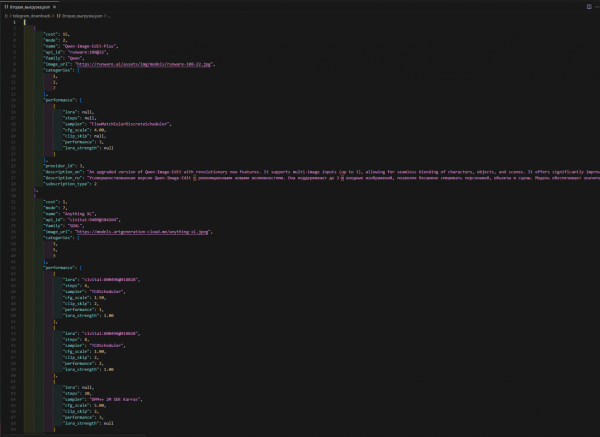This screenshot has width=600, height=437.
Task: Place cursor on "cfg_scale": 5.00
Action: pyautogui.click(x=84, y=406)
